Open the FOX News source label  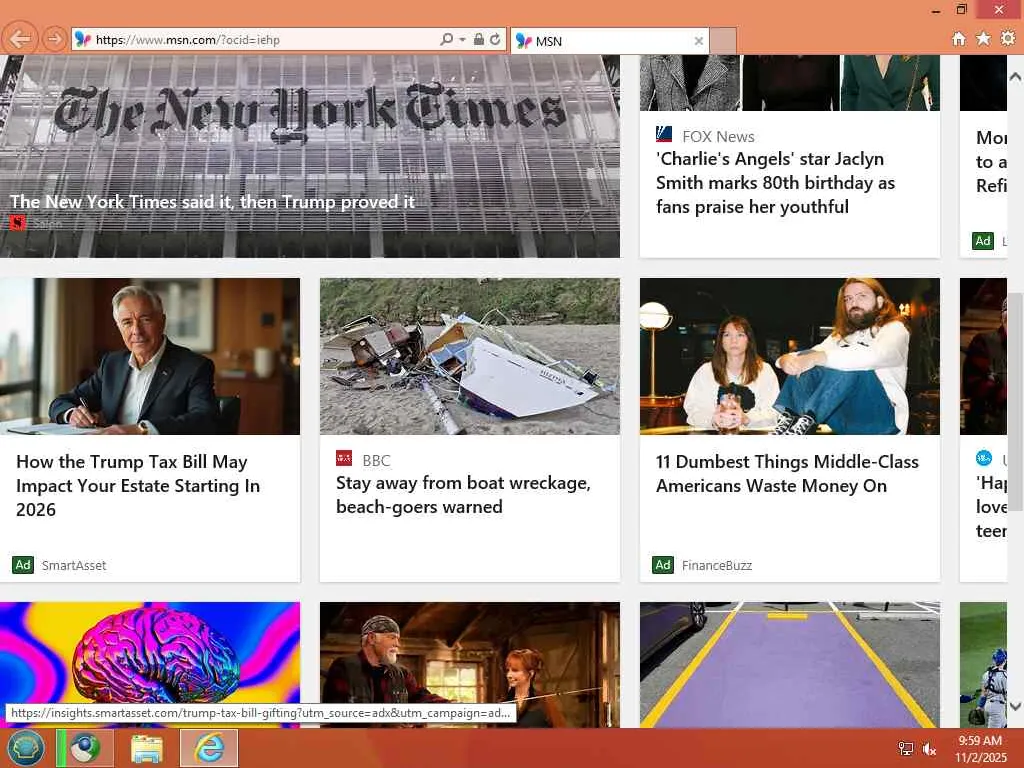(718, 136)
